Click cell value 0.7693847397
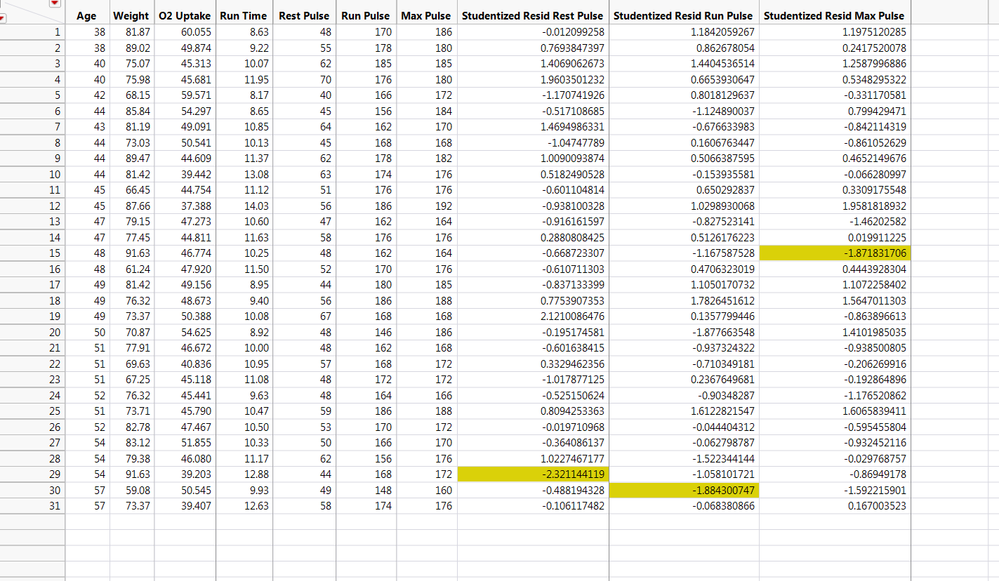This screenshot has width=999, height=581. (x=572, y=48)
